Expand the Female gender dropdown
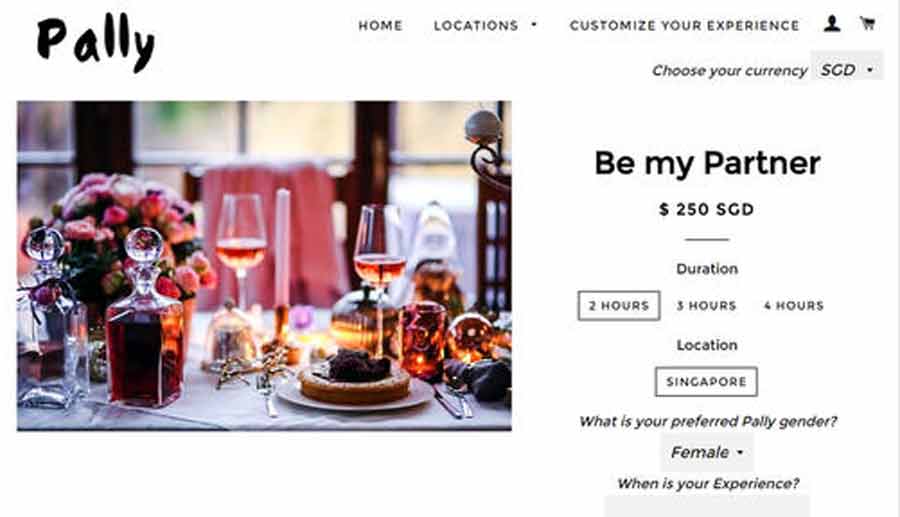900x517 pixels. pos(706,452)
